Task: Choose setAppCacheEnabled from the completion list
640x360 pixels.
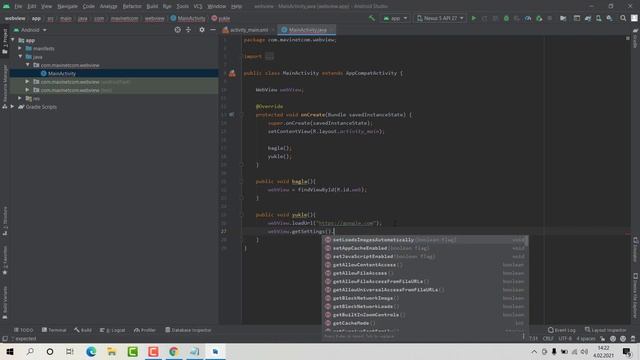Action: pyautogui.click(x=425, y=248)
